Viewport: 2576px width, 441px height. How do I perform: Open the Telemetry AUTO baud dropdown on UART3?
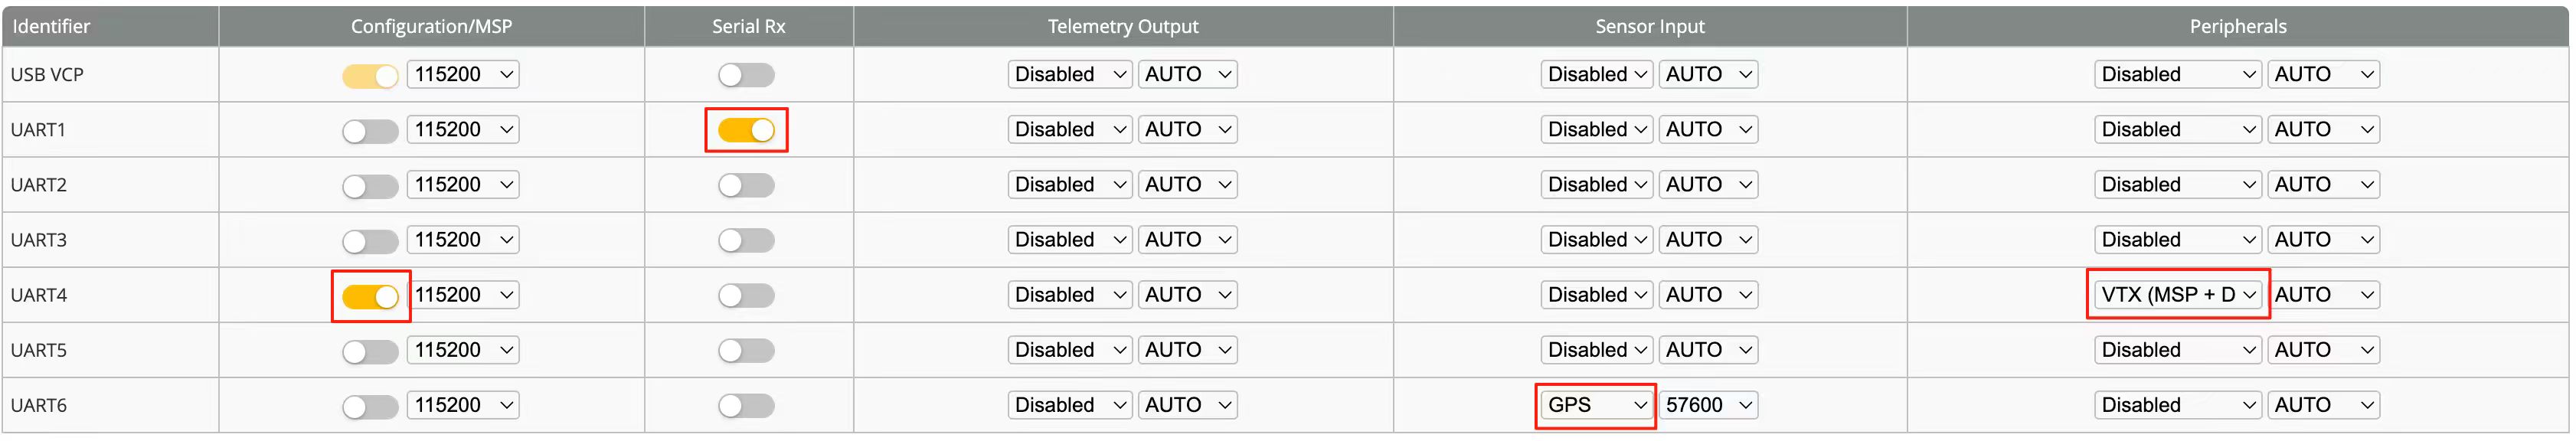point(1187,239)
